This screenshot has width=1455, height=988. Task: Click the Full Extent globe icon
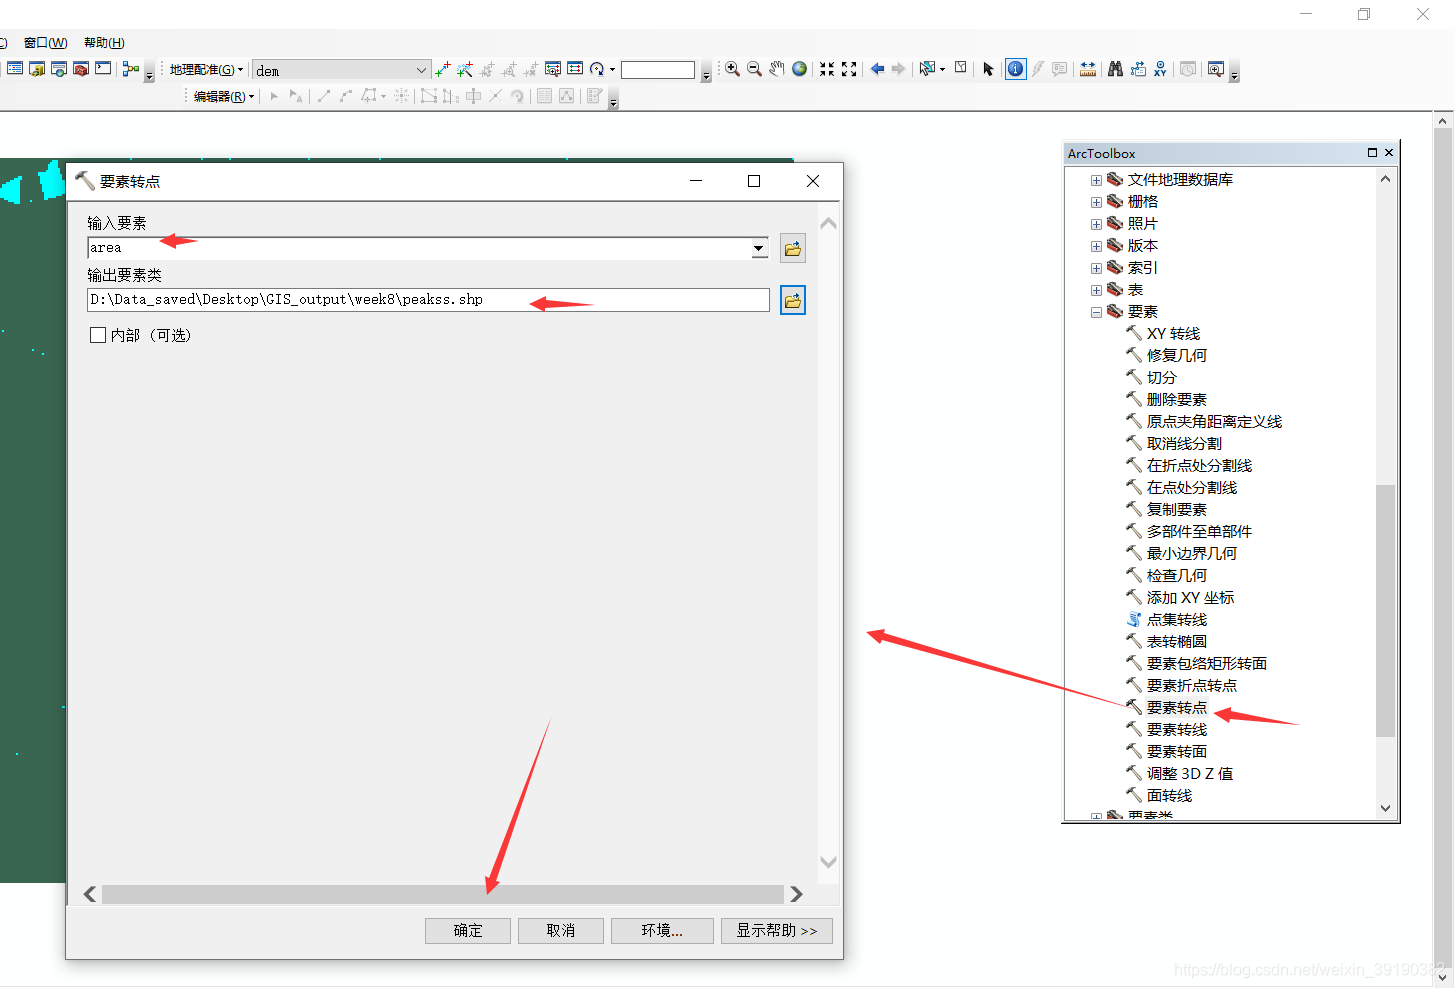[799, 69]
